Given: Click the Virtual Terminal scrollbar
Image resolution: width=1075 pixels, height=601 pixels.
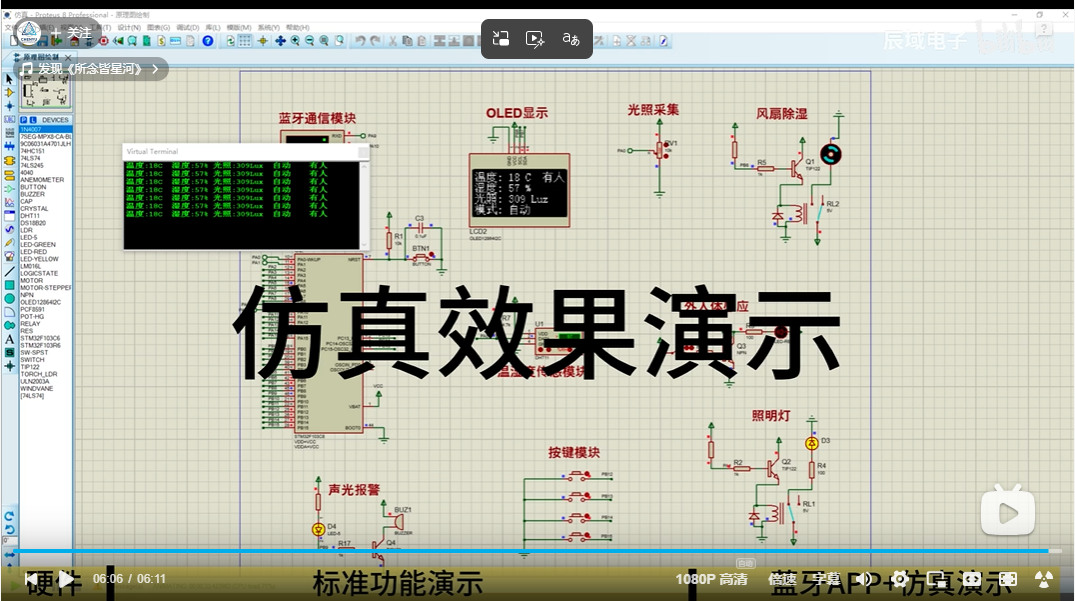Looking at the screenshot, I should pos(364,205).
